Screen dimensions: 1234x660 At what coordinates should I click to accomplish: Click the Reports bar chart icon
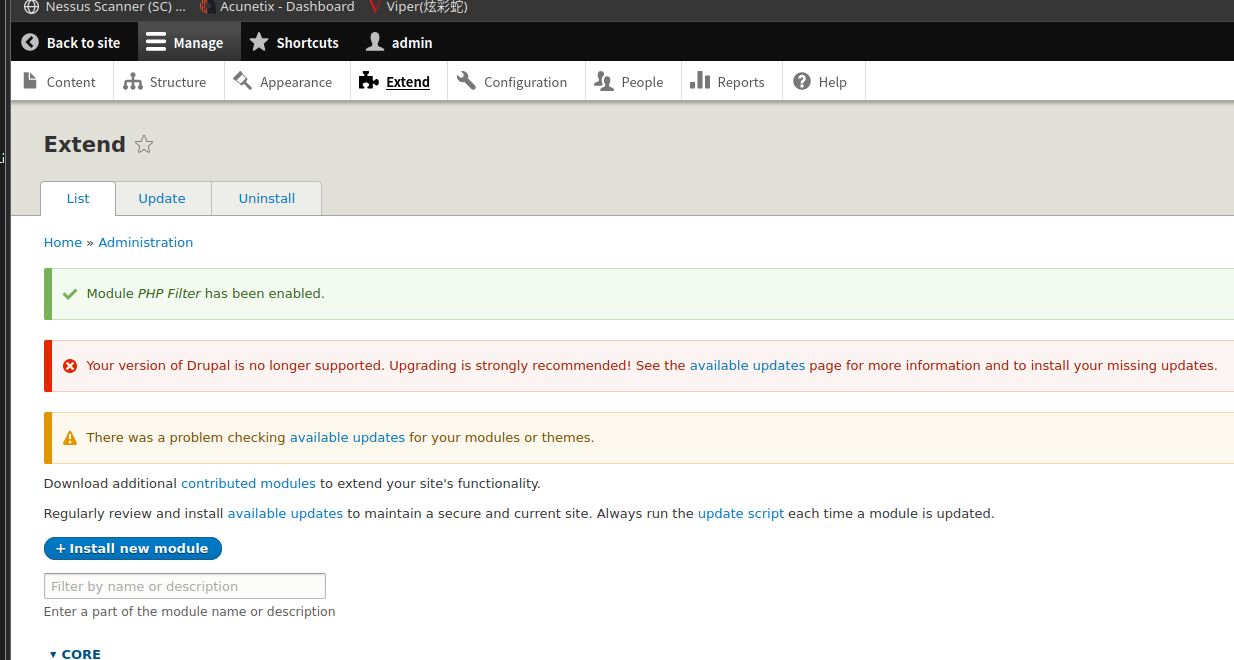[x=700, y=81]
